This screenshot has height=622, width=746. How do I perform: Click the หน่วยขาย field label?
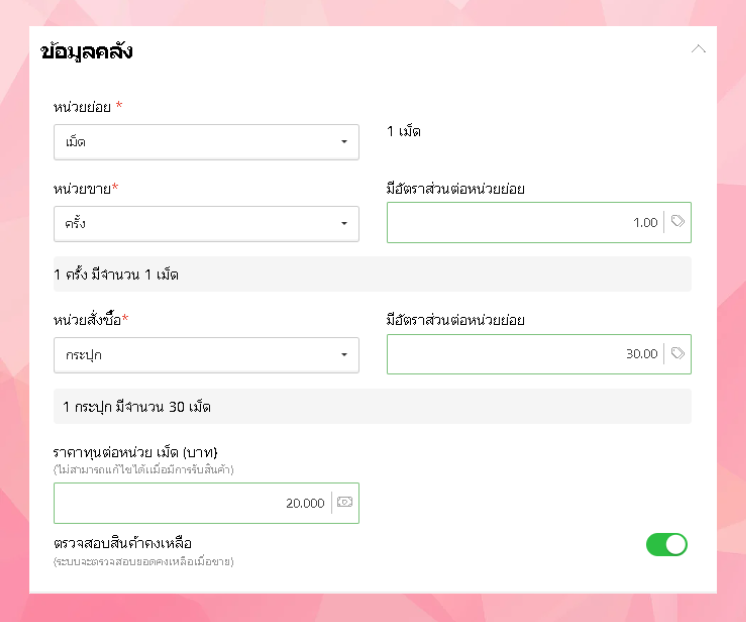tap(84, 188)
